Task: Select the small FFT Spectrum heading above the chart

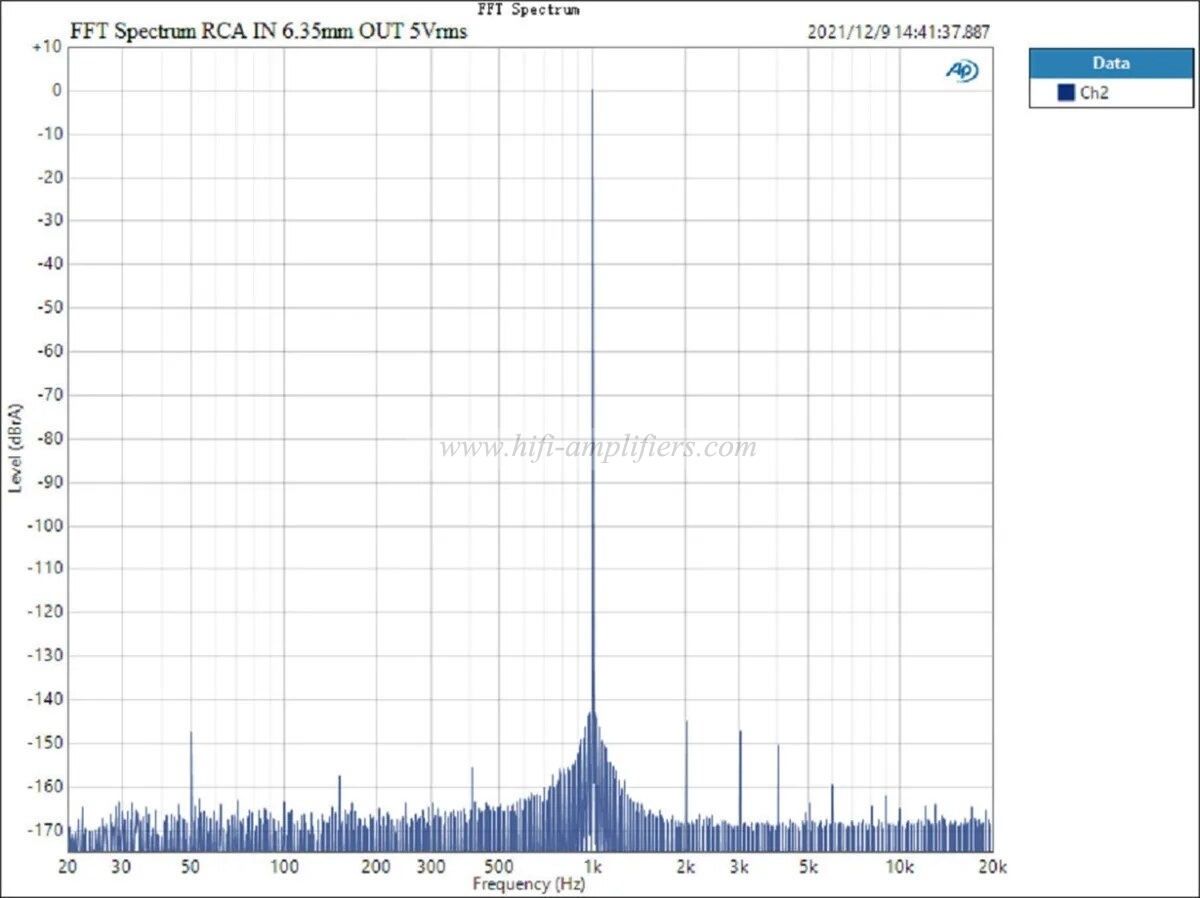Action: [529, 9]
